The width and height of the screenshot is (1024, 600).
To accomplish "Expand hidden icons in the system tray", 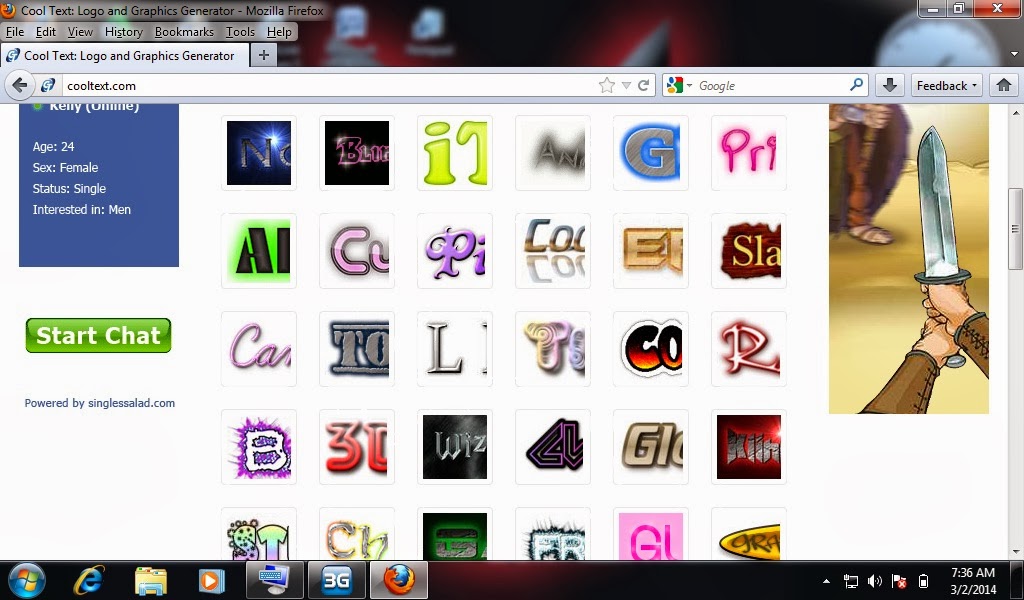I will pos(826,580).
